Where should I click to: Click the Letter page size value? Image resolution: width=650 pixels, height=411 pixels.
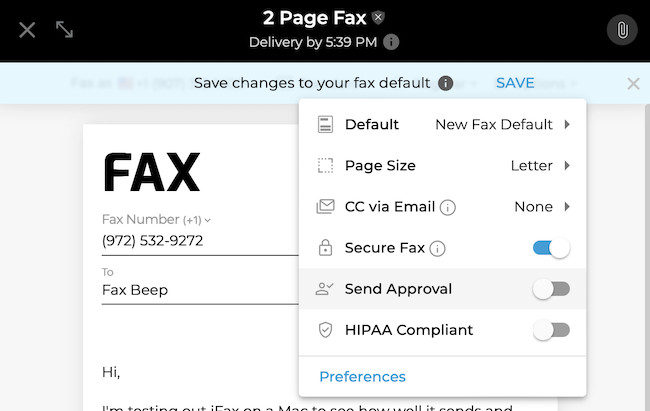click(531, 165)
